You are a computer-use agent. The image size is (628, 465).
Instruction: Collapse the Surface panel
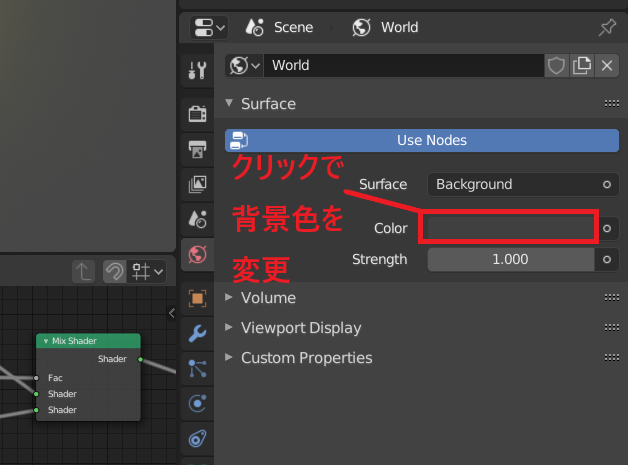click(x=229, y=103)
